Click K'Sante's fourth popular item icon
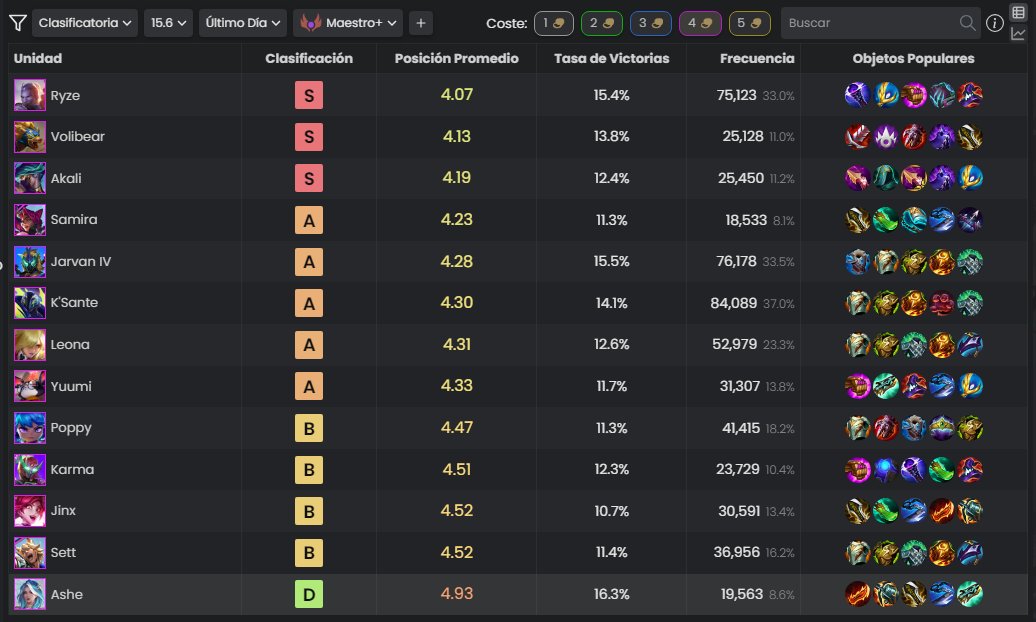The height and width of the screenshot is (622, 1036). (x=942, y=303)
